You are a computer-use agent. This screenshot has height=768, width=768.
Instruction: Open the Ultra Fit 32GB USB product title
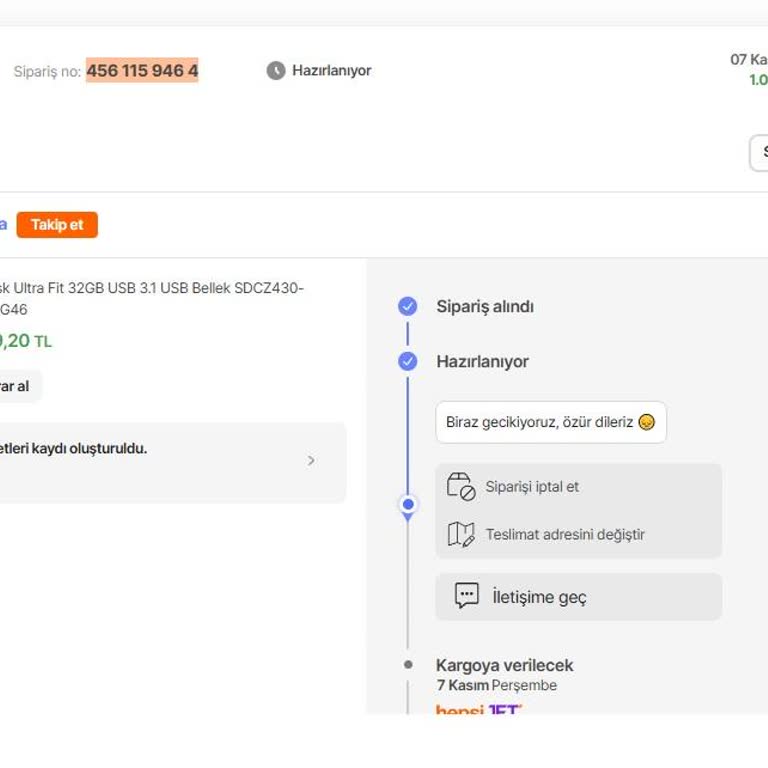[x=151, y=298]
